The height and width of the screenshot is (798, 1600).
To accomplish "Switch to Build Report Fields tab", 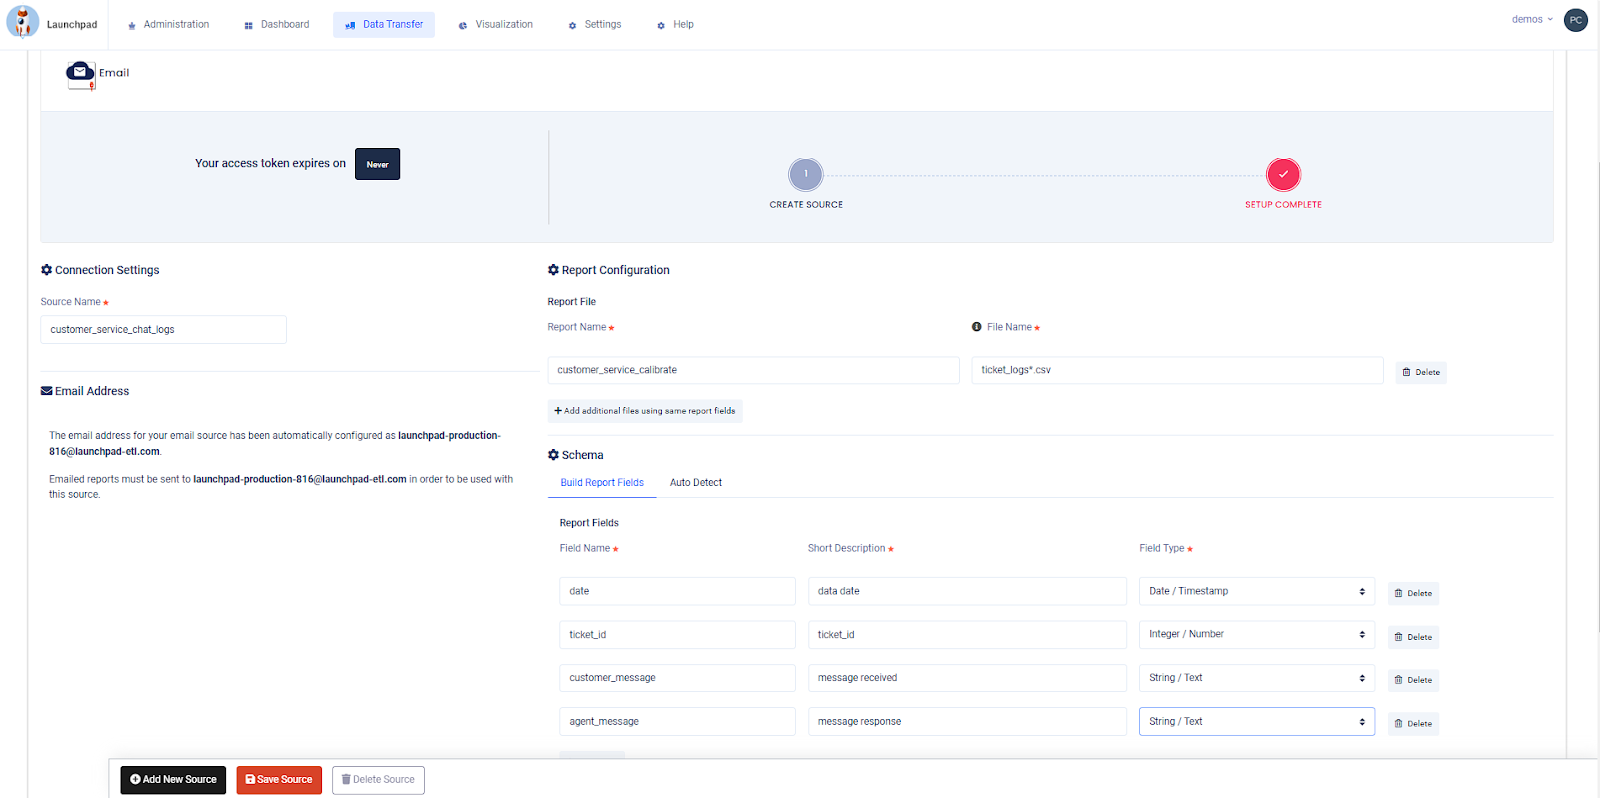I will pos(602,483).
